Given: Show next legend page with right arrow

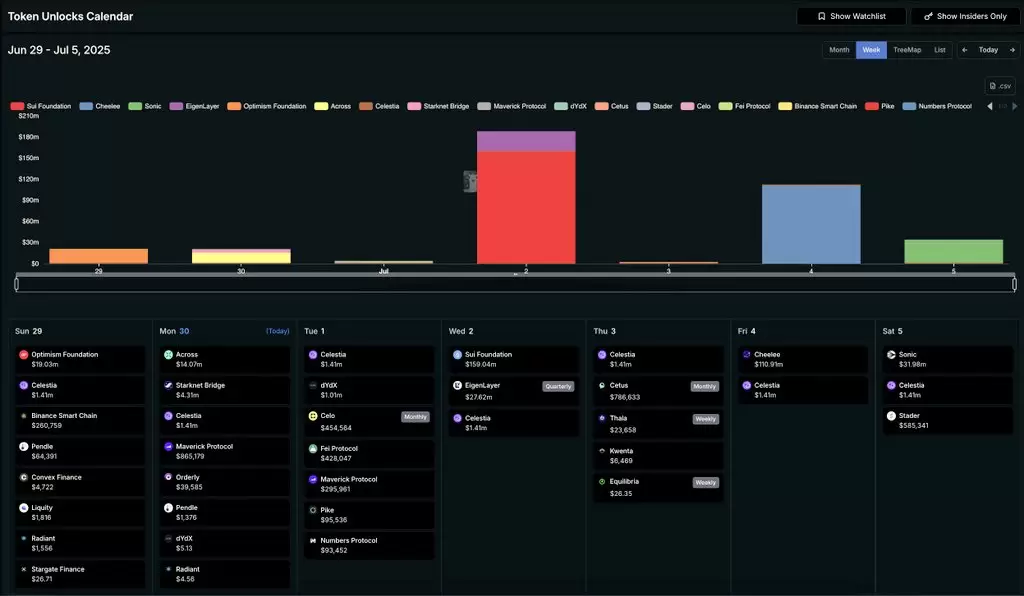Looking at the screenshot, I should 1014,106.
